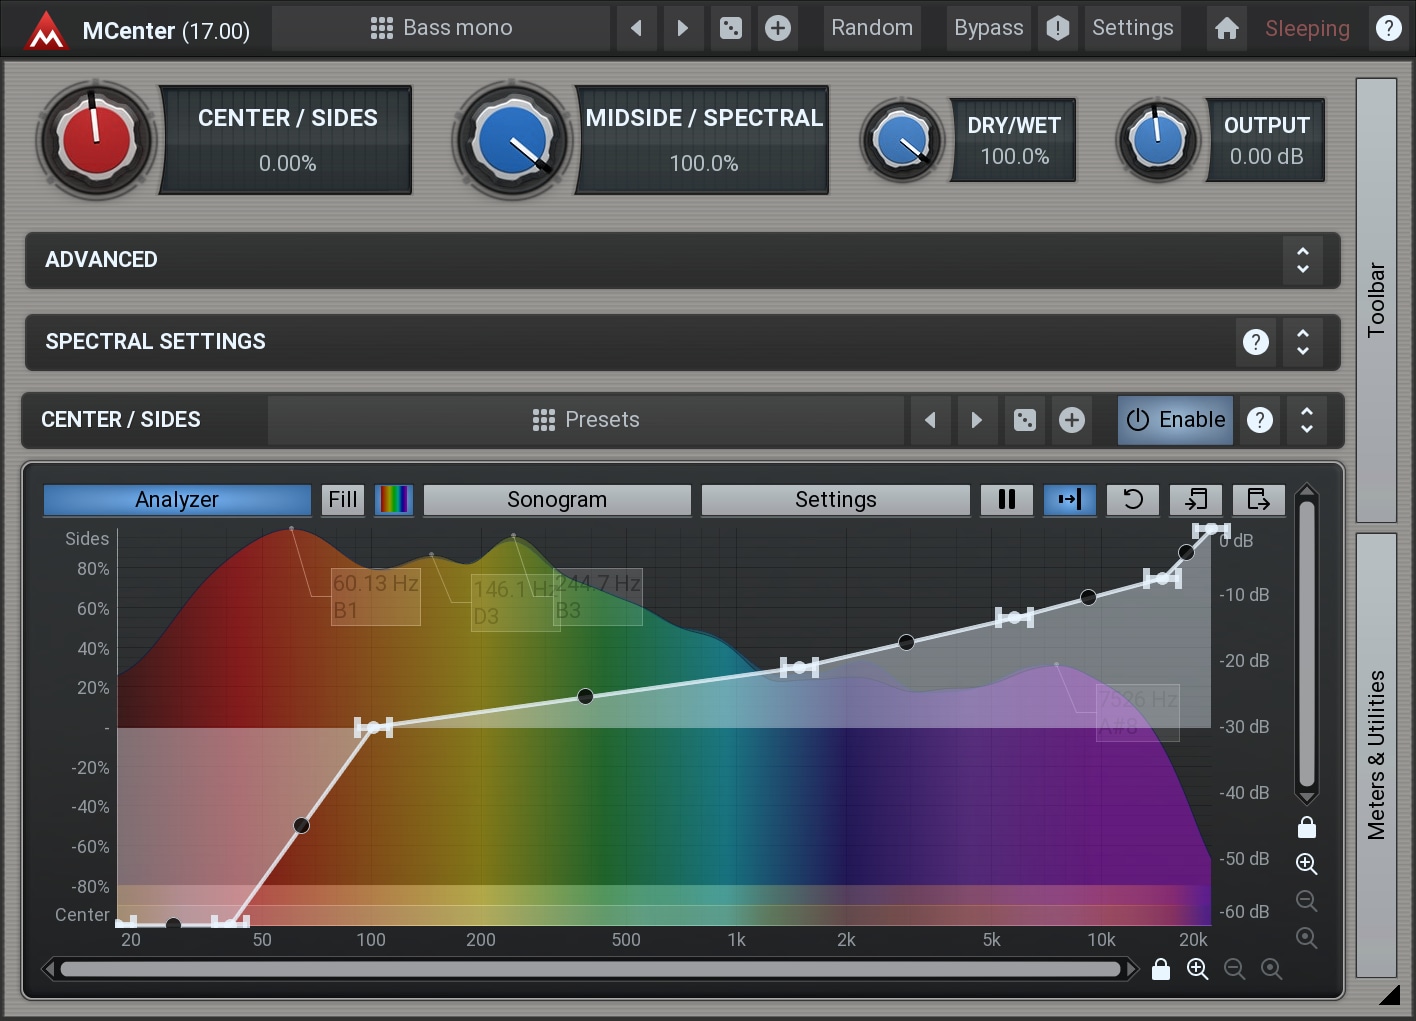
Task: Click the exclamation icon beside Bypass
Action: (1057, 28)
